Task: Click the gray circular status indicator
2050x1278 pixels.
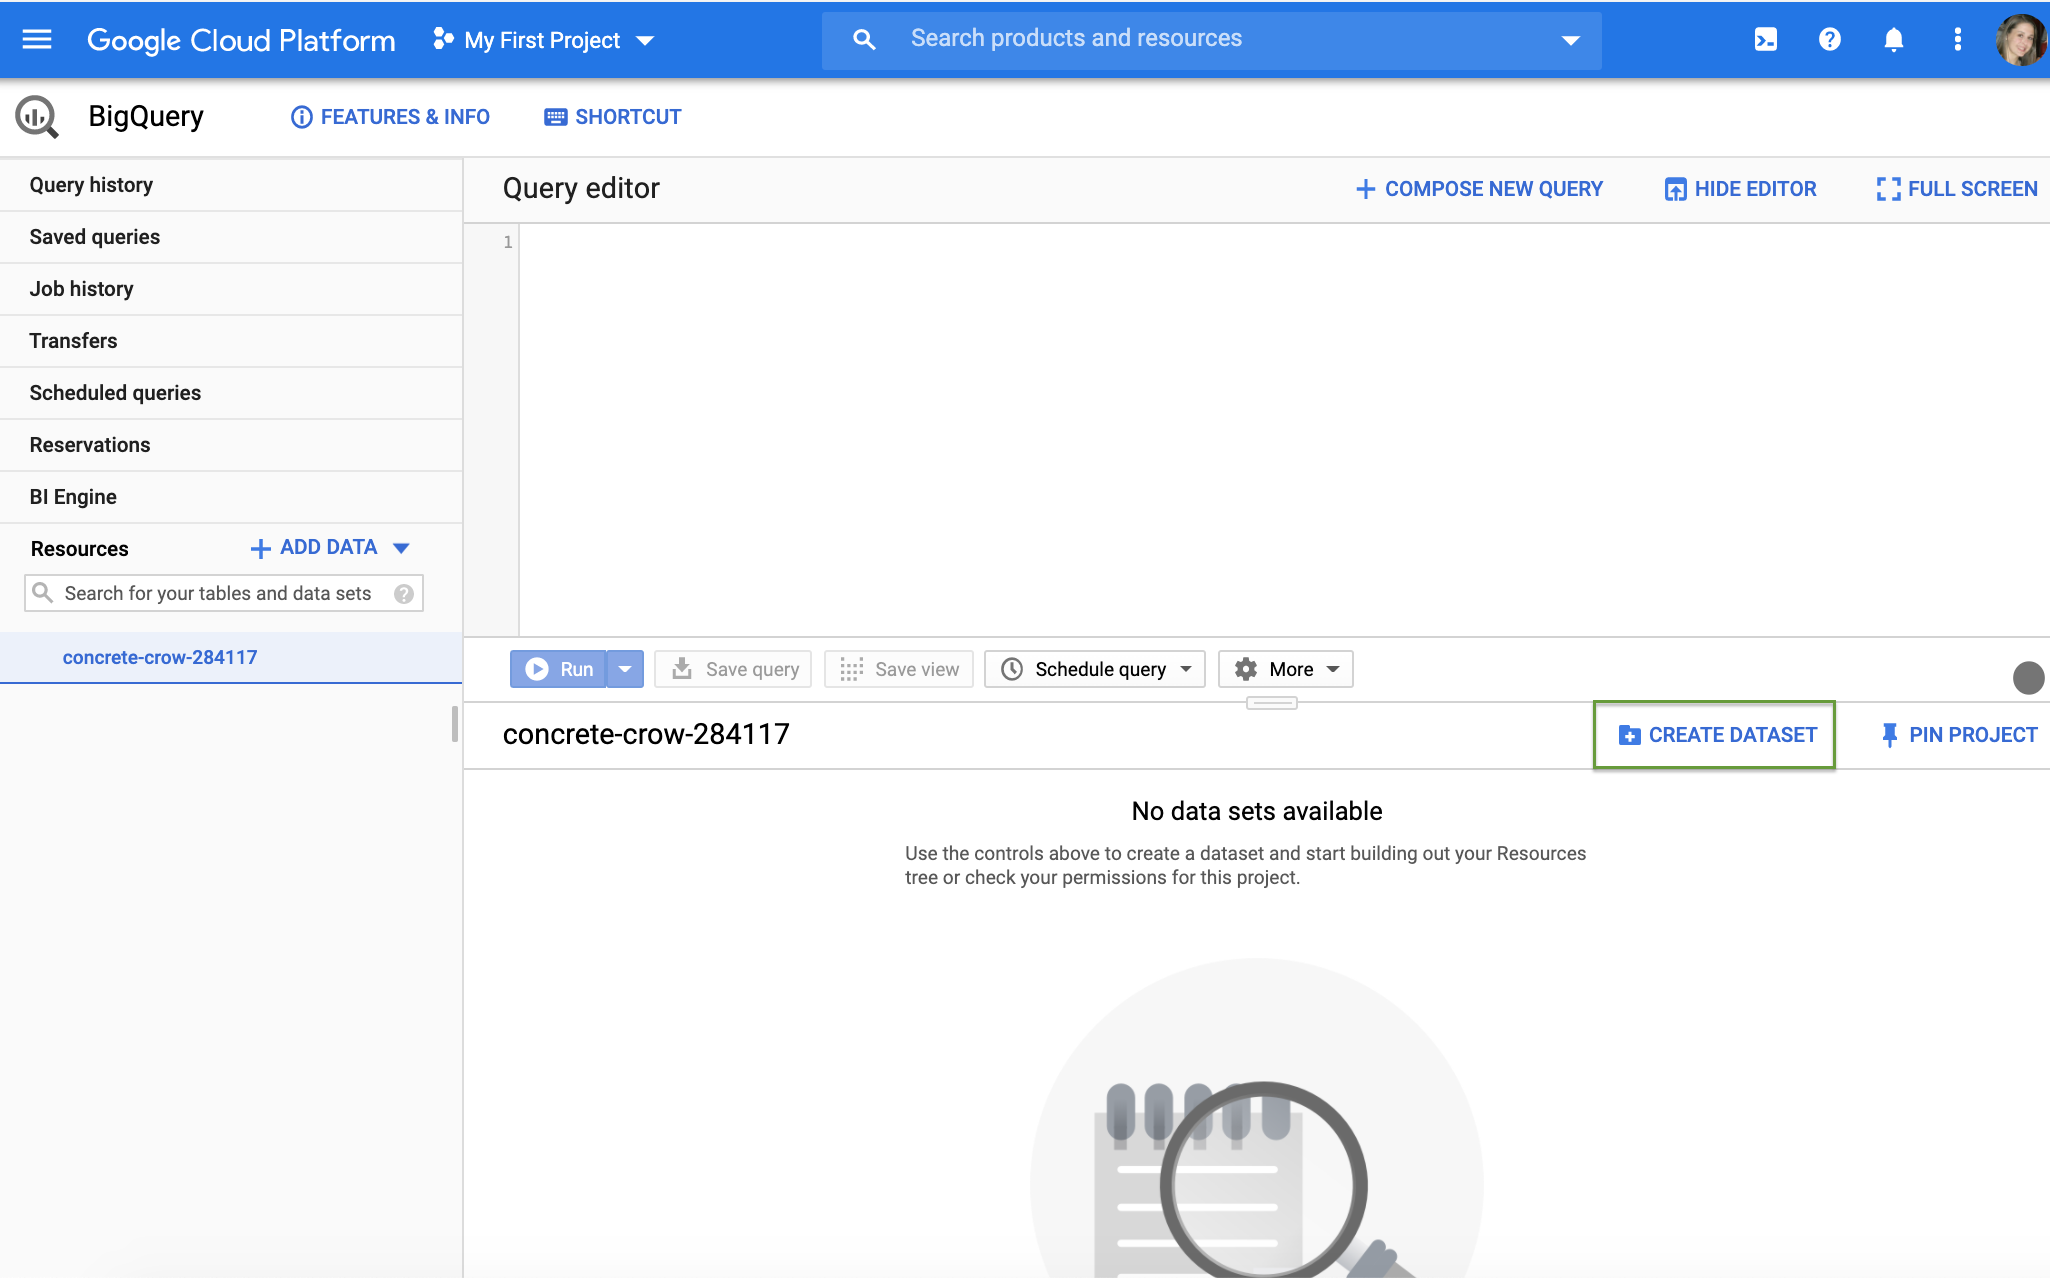Action: 2029,678
